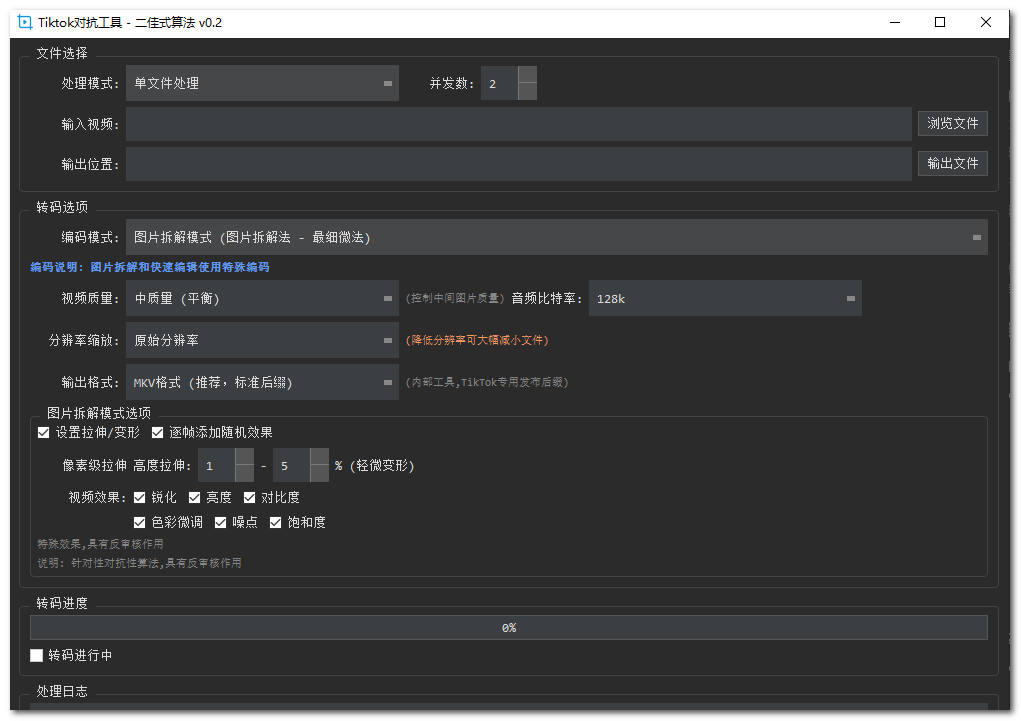Open the 编码模式 dropdown menu

556,237
